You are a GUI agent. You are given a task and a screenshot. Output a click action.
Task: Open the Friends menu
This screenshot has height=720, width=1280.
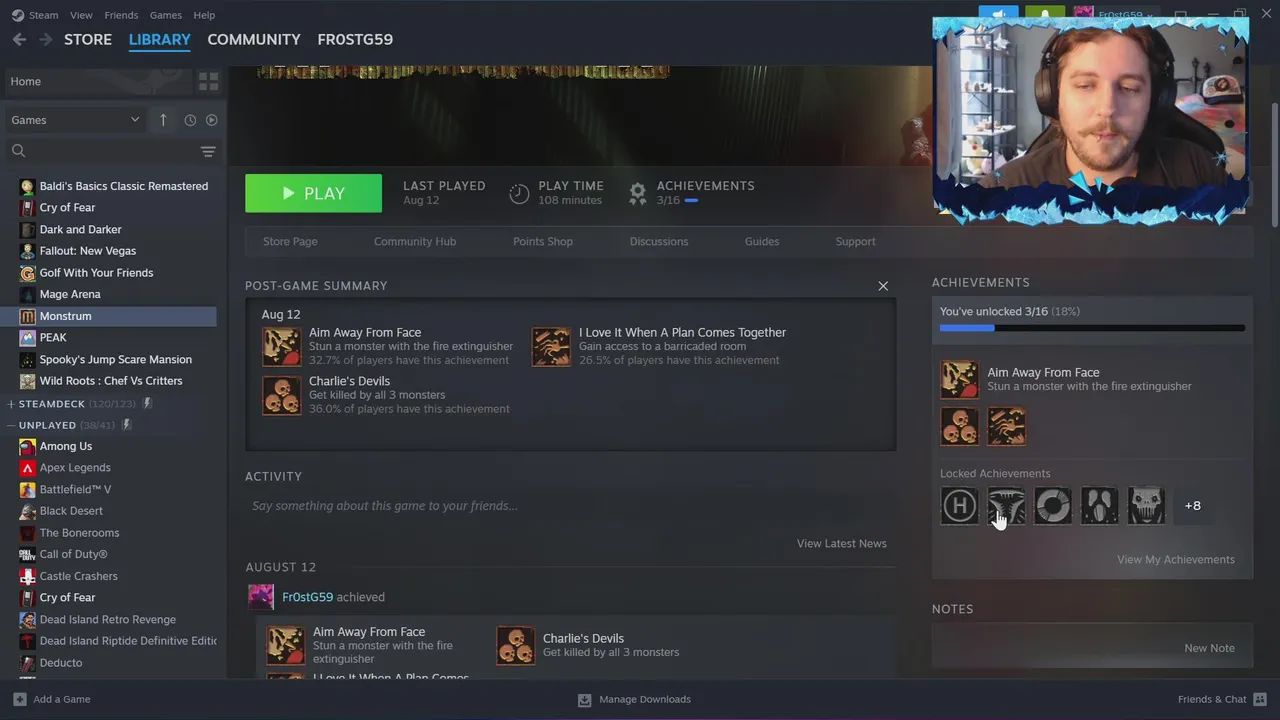(x=121, y=15)
